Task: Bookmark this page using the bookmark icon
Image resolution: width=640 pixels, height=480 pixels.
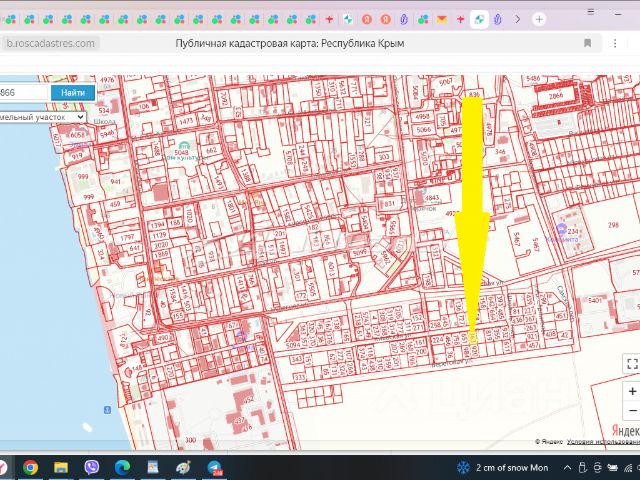Action: point(587,43)
